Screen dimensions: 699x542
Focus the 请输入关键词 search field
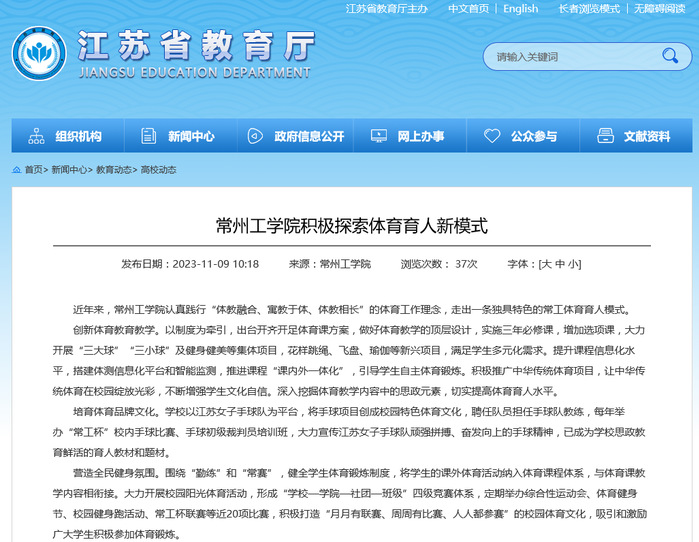565,57
